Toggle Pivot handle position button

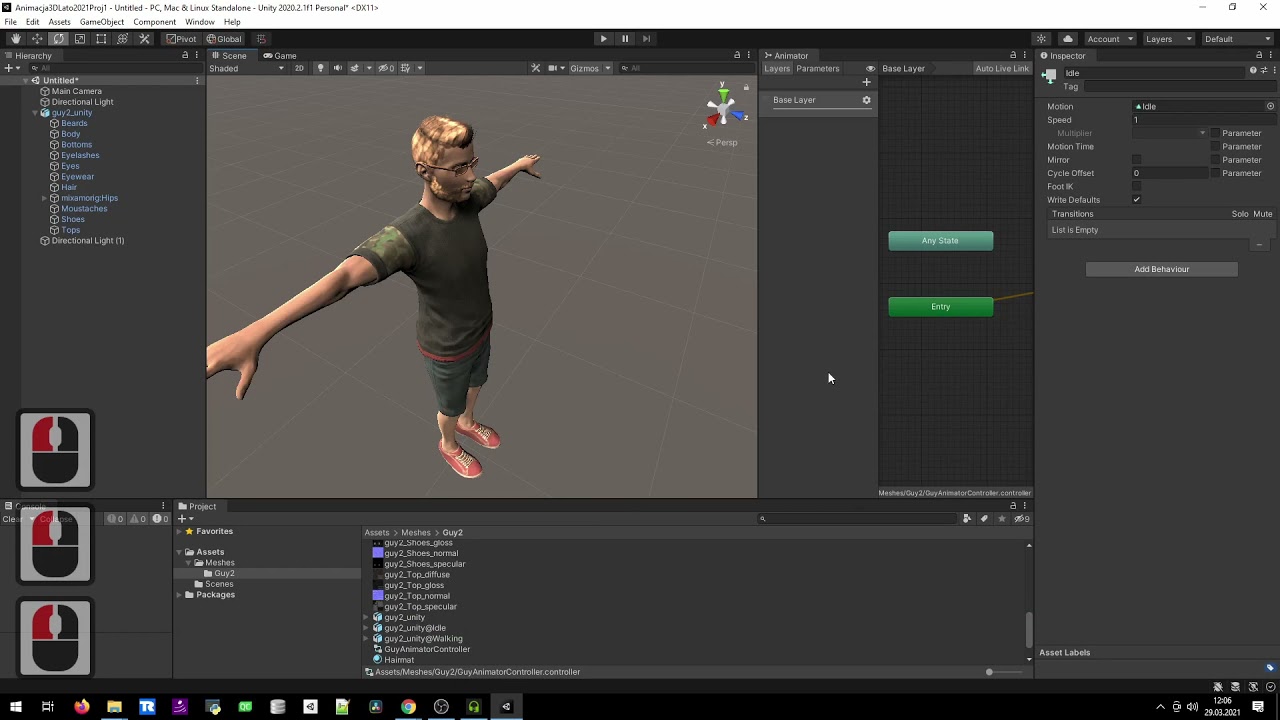tap(182, 39)
